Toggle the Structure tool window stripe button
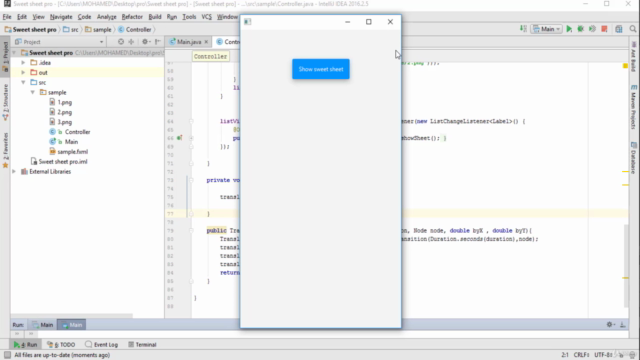The image size is (640, 360). click(5, 102)
